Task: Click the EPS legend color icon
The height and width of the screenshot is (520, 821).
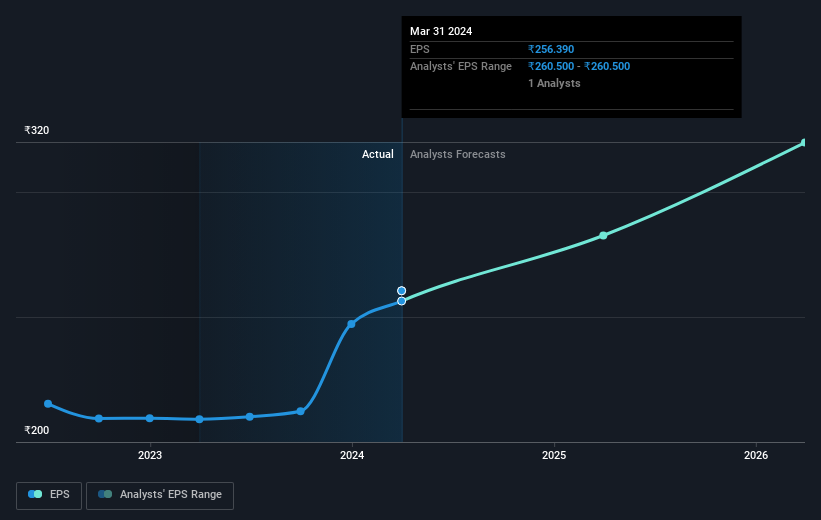Action: [35, 494]
